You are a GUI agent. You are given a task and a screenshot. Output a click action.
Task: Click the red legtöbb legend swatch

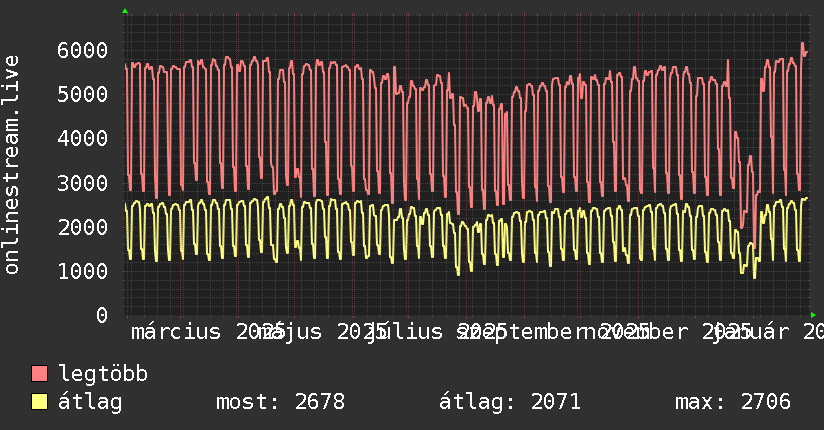39,374
